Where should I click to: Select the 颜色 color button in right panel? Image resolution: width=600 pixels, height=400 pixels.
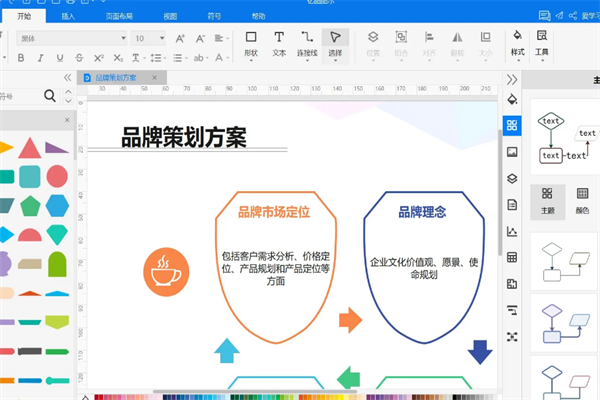coord(582,201)
